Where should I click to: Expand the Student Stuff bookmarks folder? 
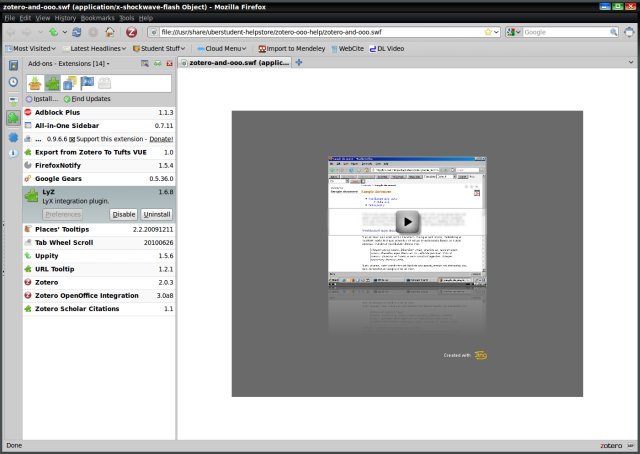point(159,49)
